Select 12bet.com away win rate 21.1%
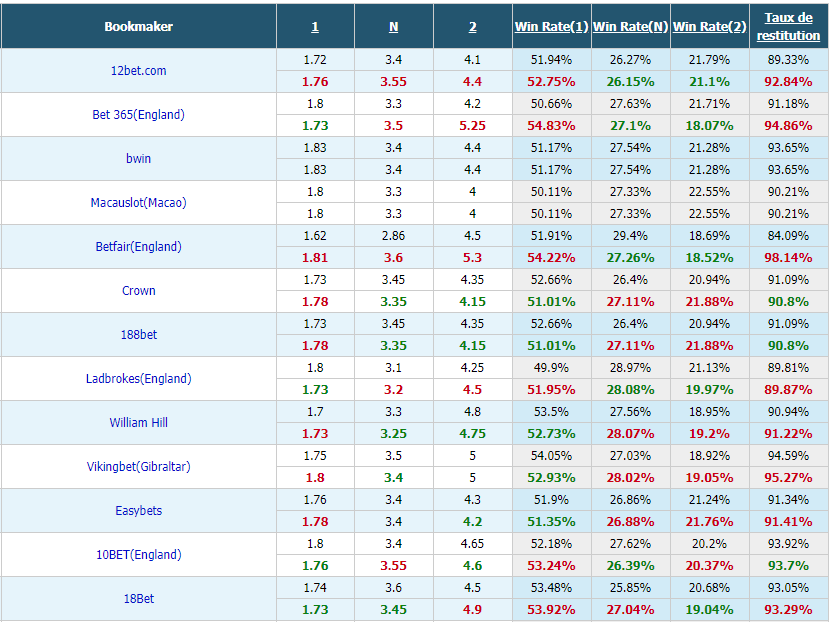 point(709,82)
